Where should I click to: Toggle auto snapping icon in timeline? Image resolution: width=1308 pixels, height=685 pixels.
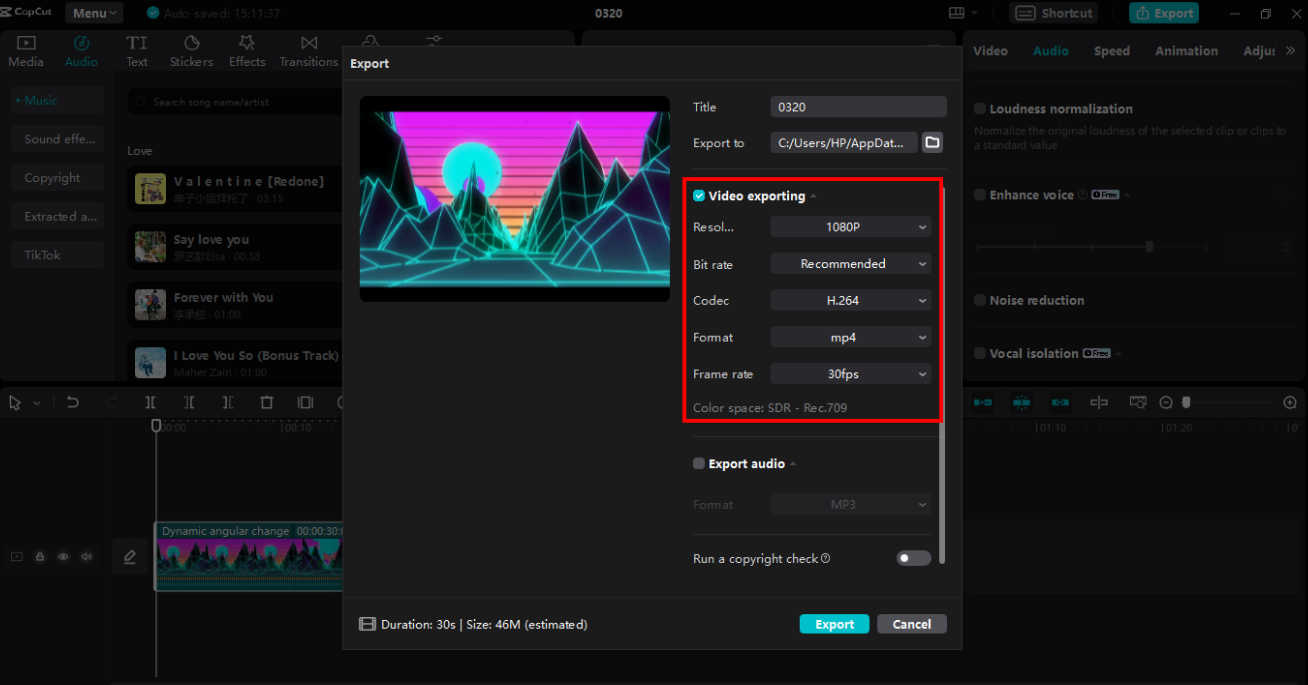[x=1021, y=402]
